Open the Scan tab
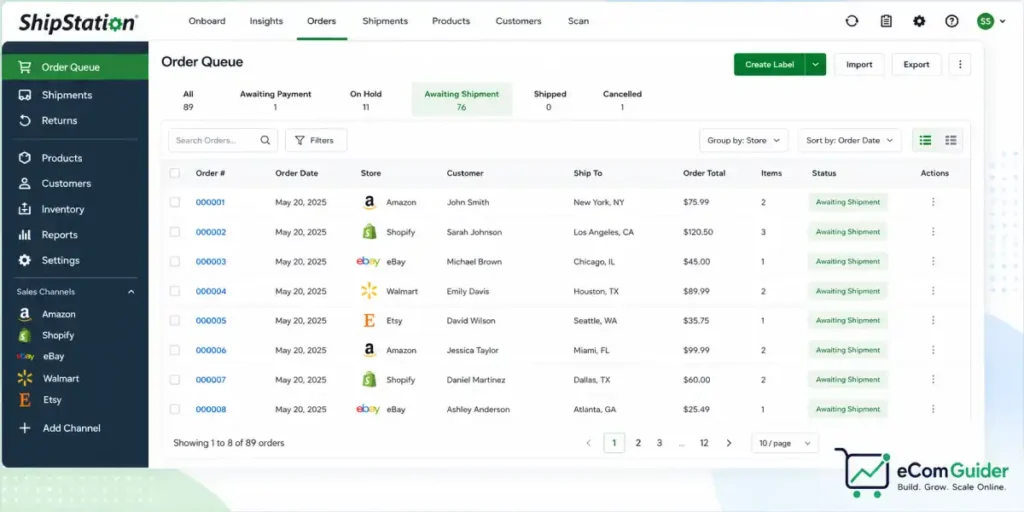 (578, 21)
